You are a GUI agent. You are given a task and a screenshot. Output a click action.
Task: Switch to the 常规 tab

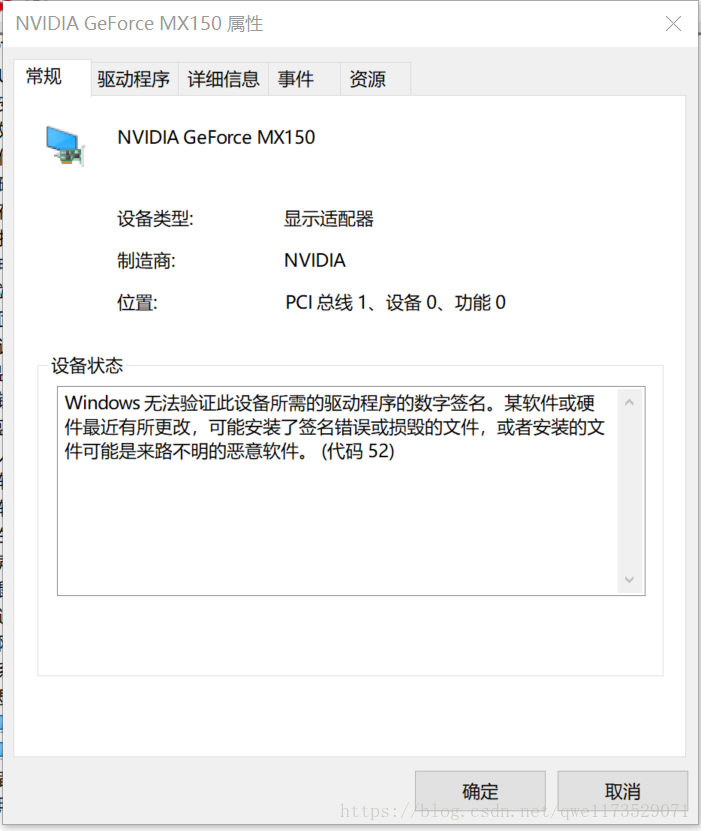[52, 77]
